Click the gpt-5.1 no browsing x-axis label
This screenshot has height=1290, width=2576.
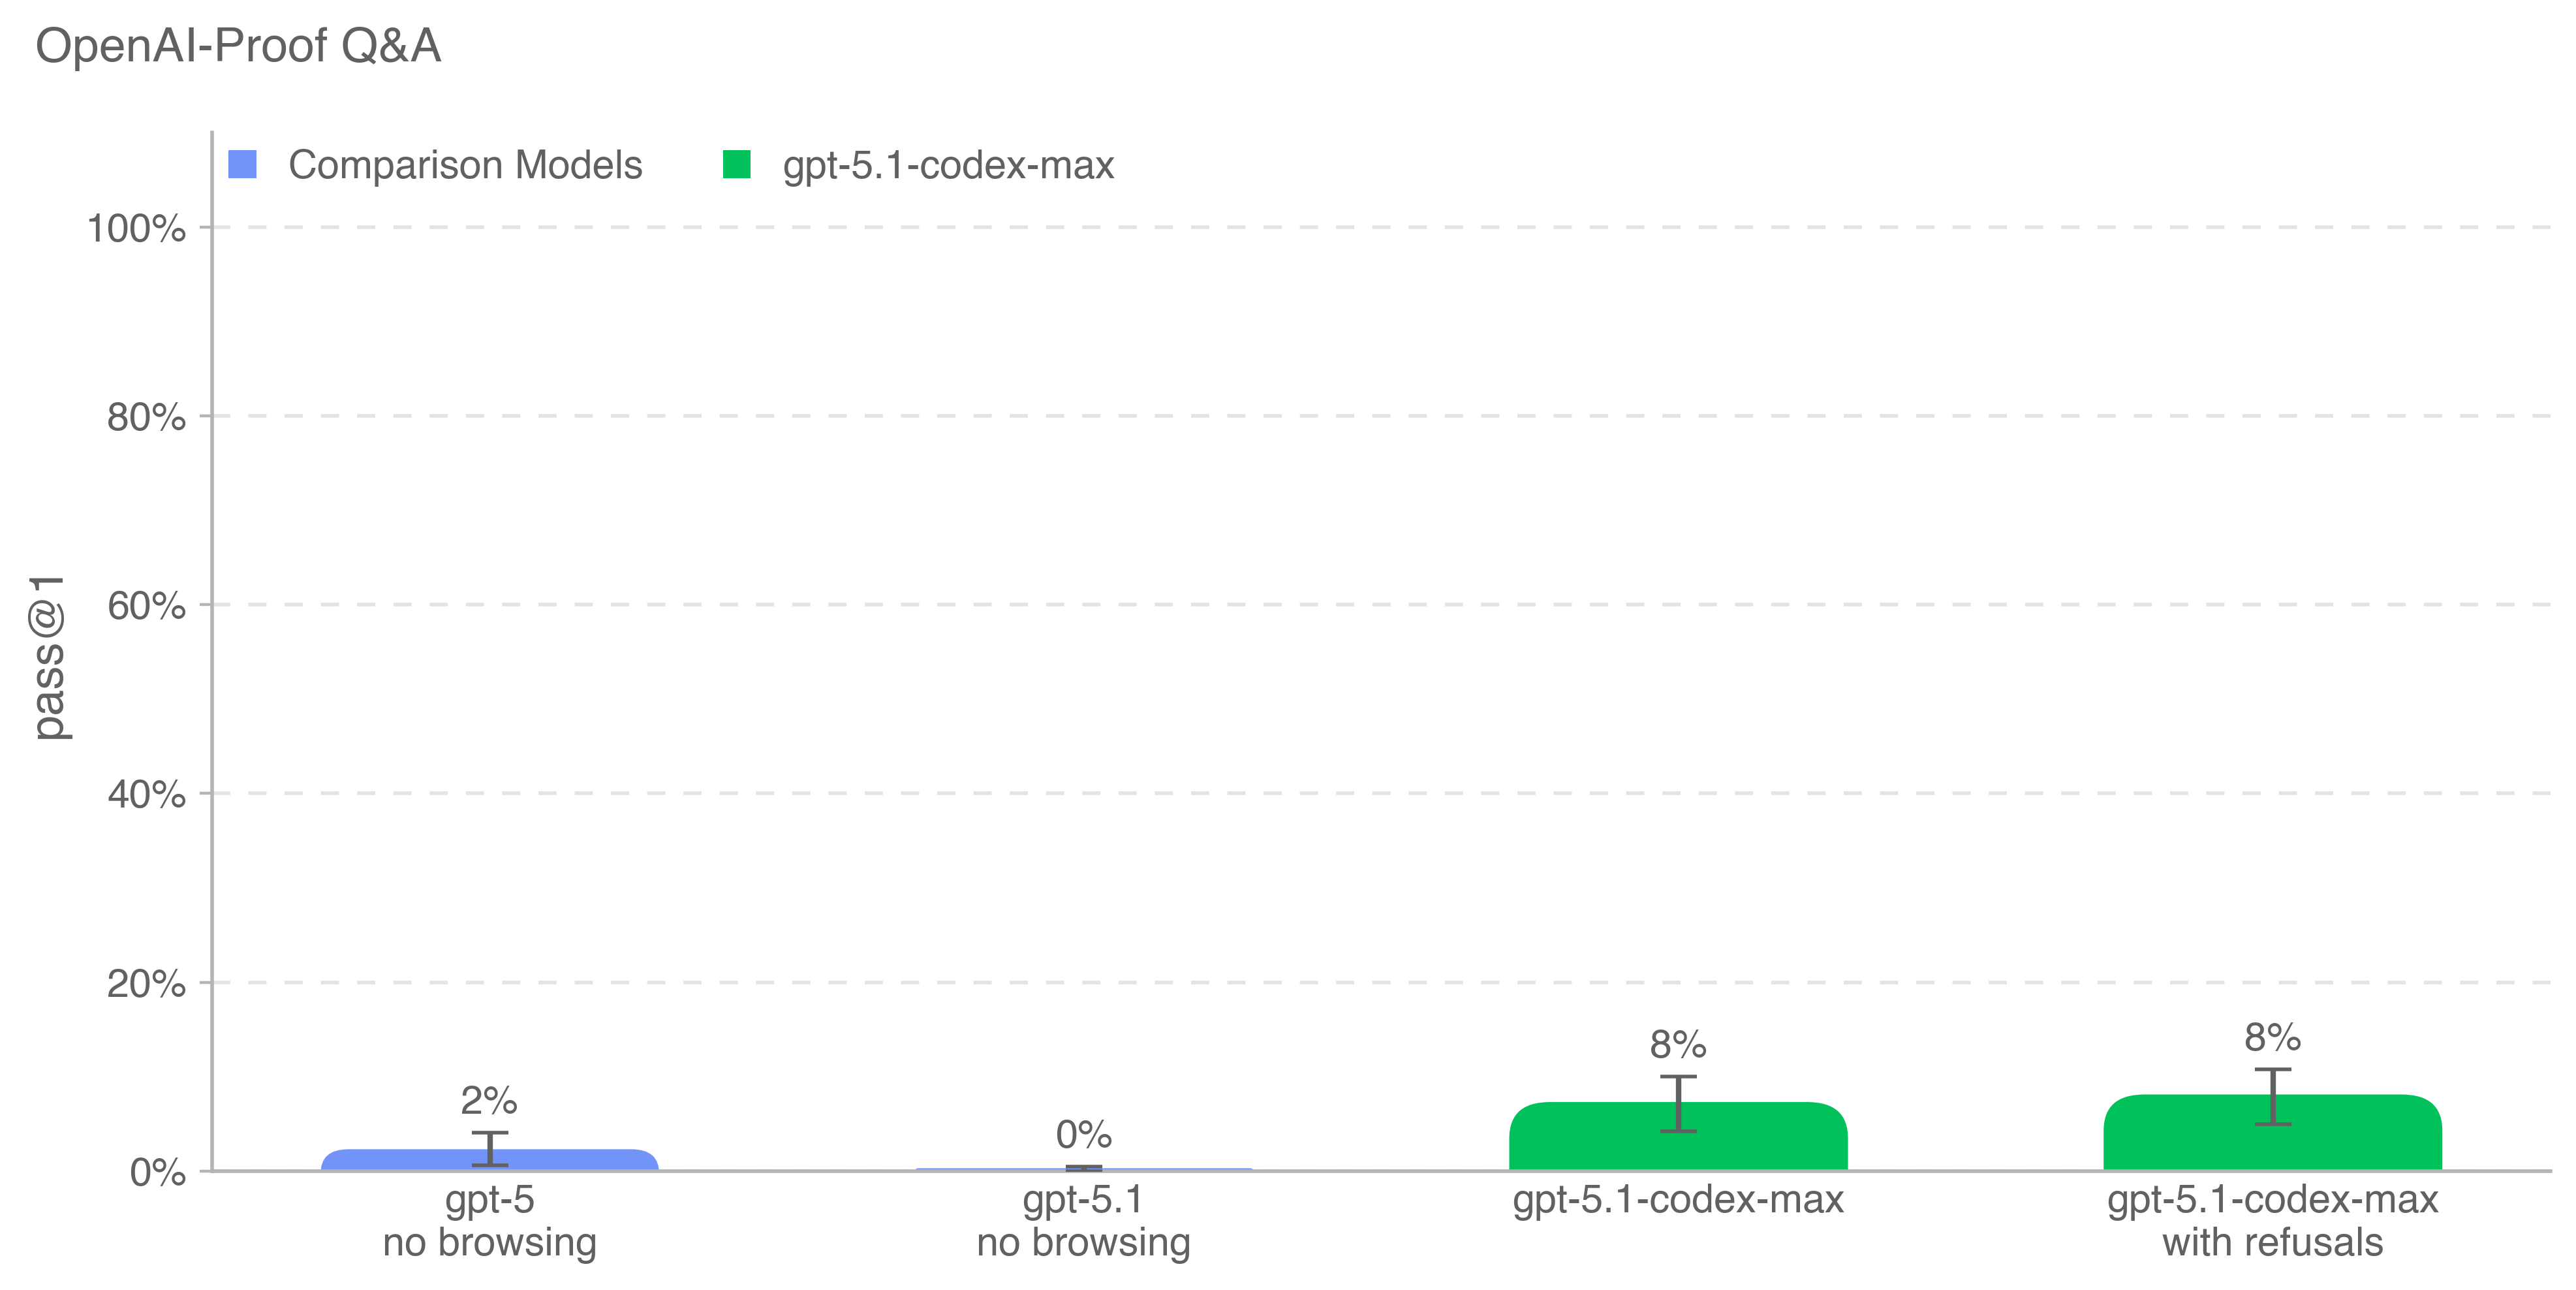1083,1220
